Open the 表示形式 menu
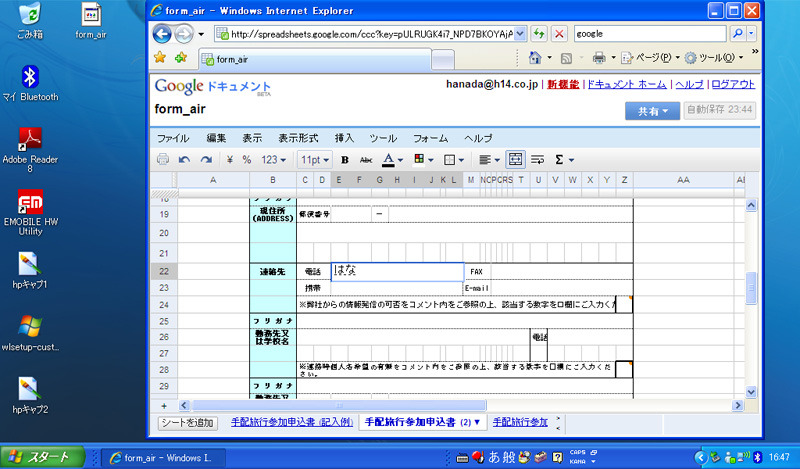Screen dimensions: 800x469 pos(298,138)
